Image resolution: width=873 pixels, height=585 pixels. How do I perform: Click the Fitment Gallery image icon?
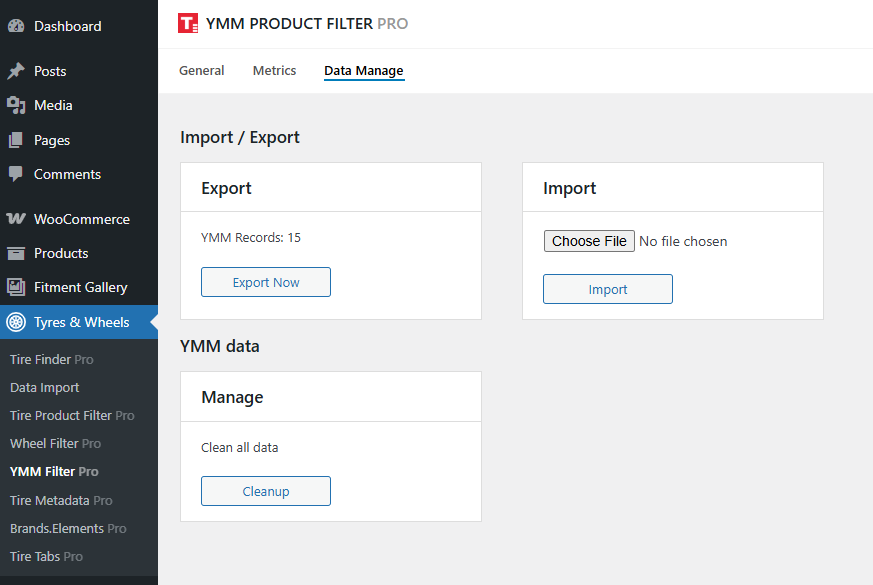click(16, 287)
